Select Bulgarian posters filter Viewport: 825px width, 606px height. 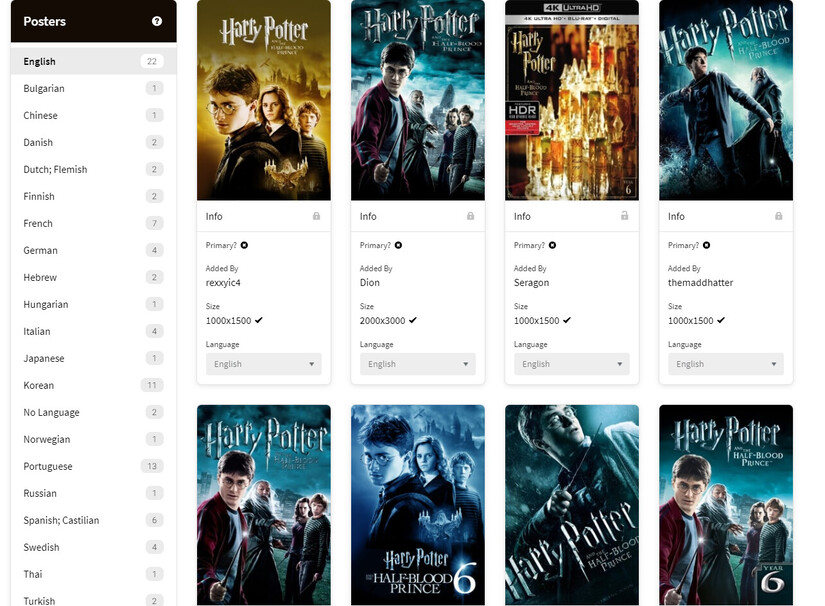[94, 88]
